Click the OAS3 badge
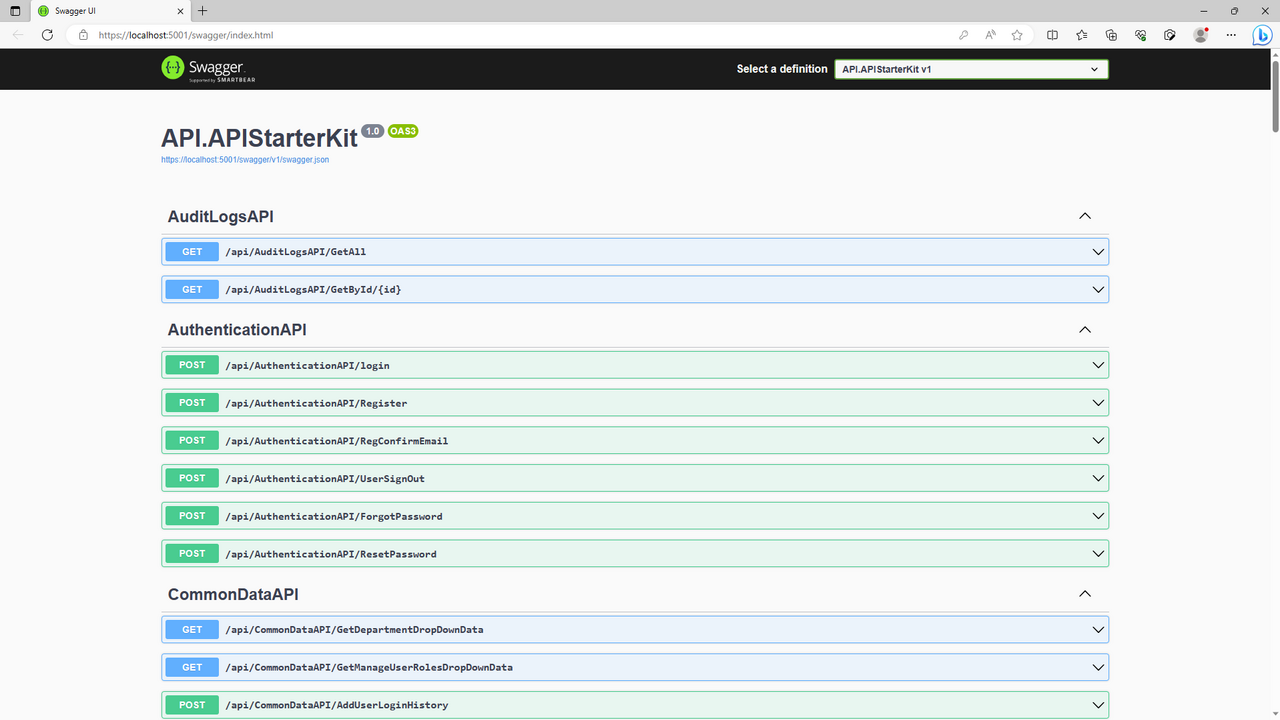Screen dimensions: 1280x720 click(x=403, y=131)
